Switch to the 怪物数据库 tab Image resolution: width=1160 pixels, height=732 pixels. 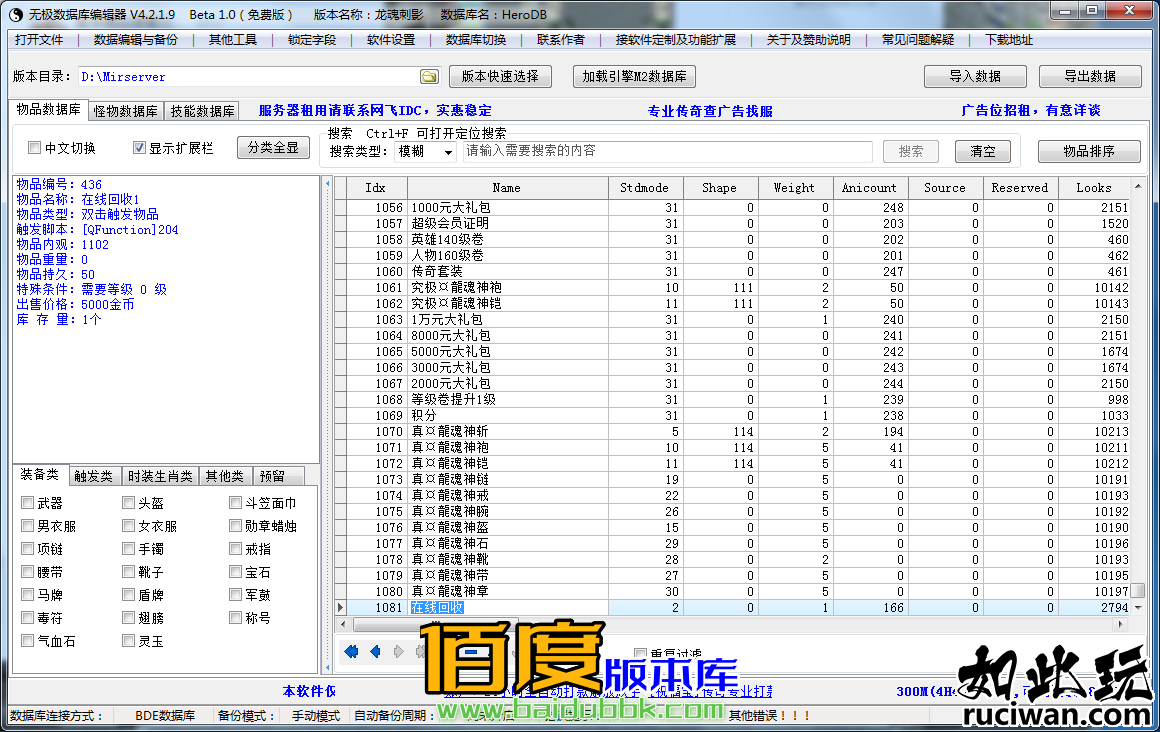click(126, 111)
